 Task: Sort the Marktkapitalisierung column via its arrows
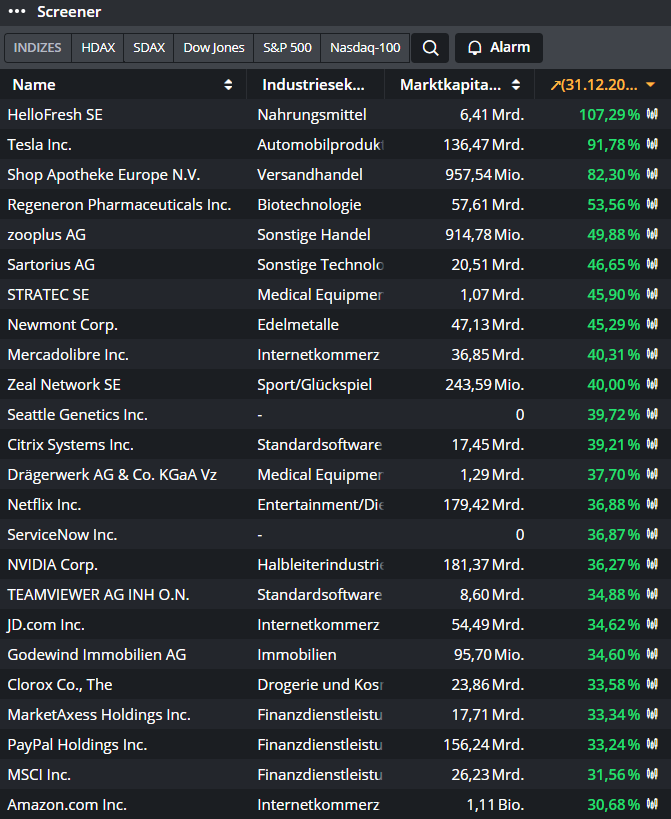pos(515,85)
